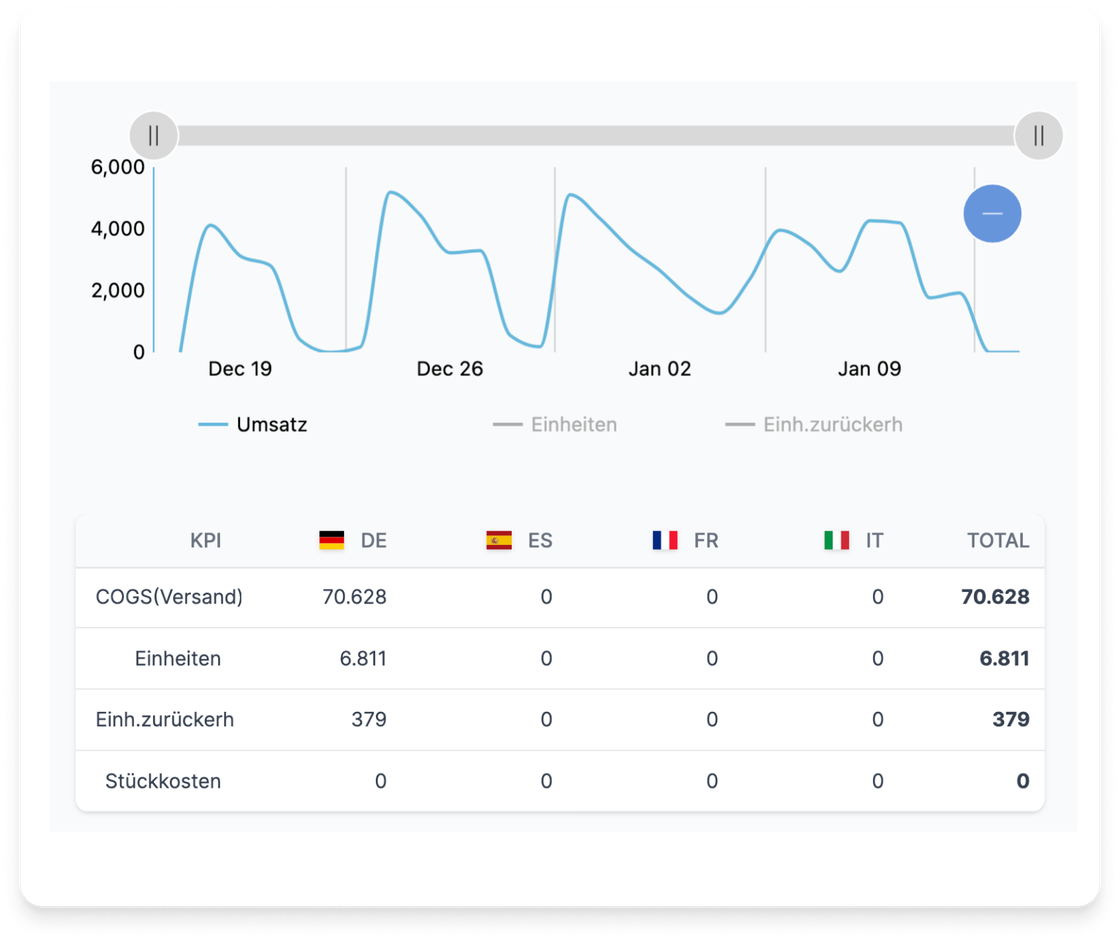Click the ES value in COGS(Versand) row
Viewport: 1120px width, 941px height.
pos(546,597)
